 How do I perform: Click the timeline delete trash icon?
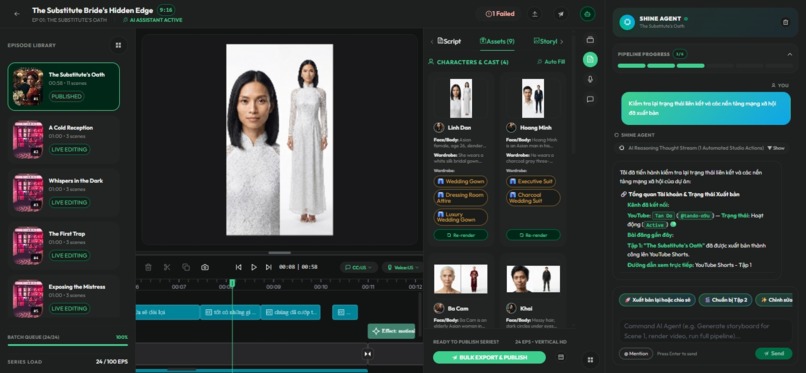click(x=148, y=267)
